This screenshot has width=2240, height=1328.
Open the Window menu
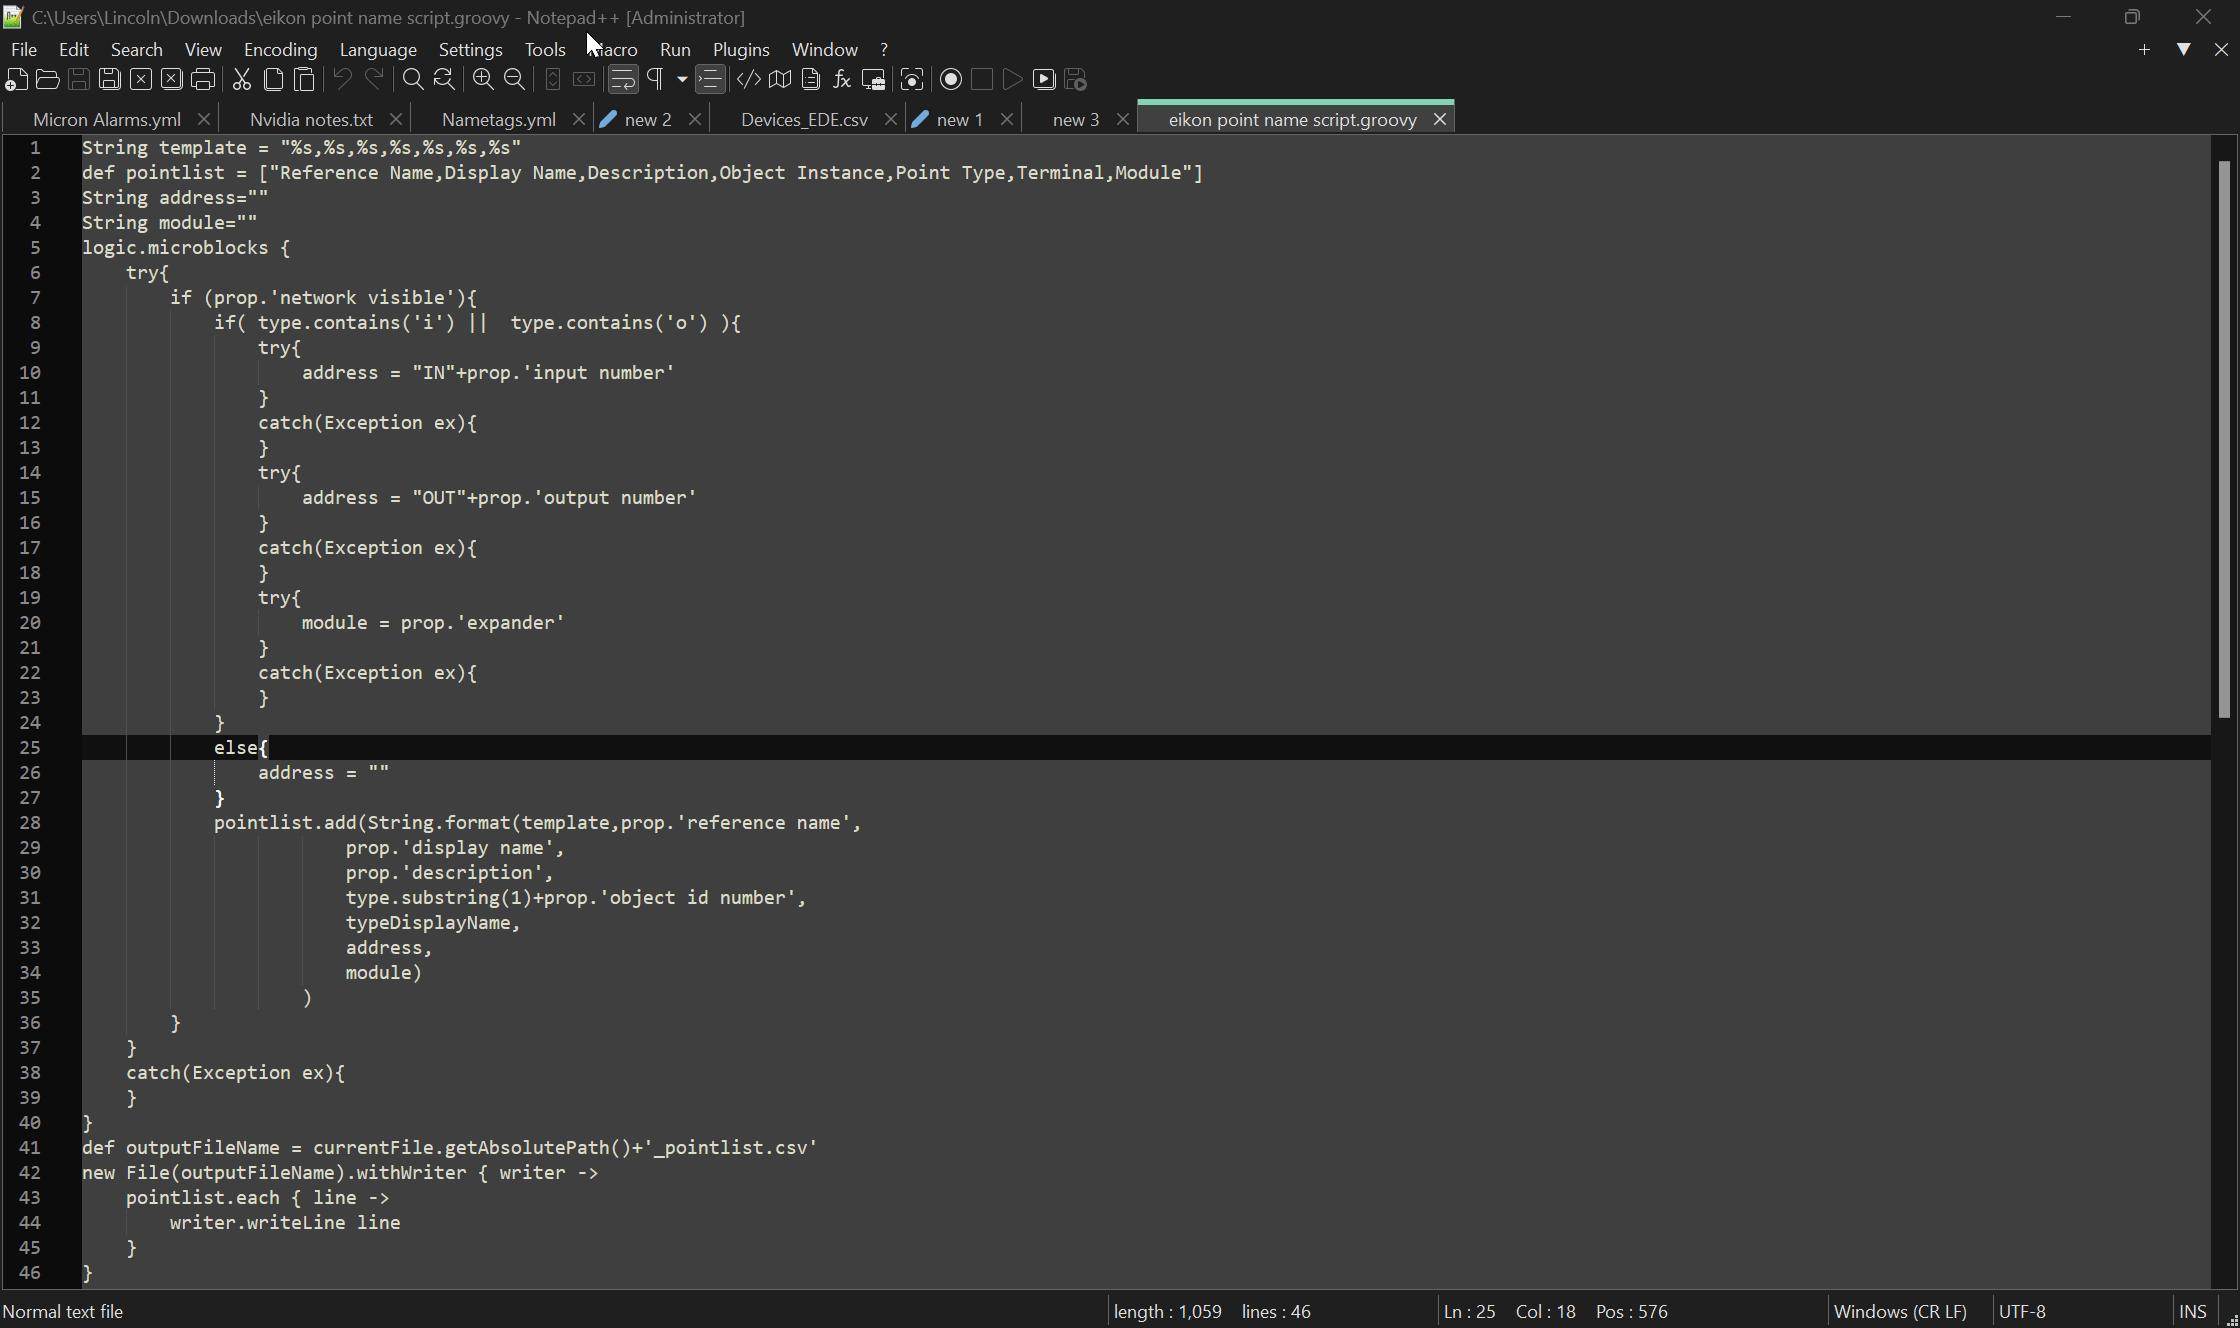click(825, 49)
